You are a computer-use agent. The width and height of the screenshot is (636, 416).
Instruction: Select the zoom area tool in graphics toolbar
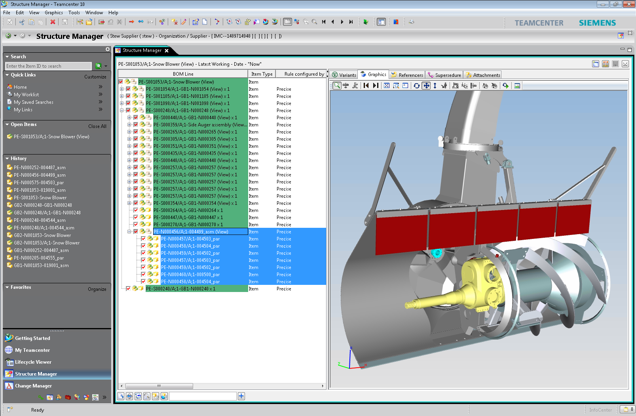336,86
